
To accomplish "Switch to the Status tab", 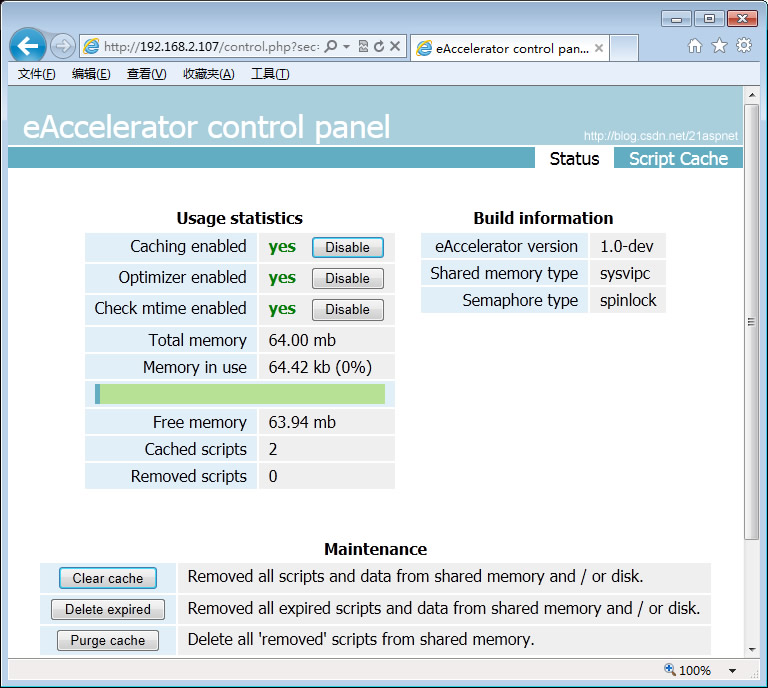I will tap(574, 158).
